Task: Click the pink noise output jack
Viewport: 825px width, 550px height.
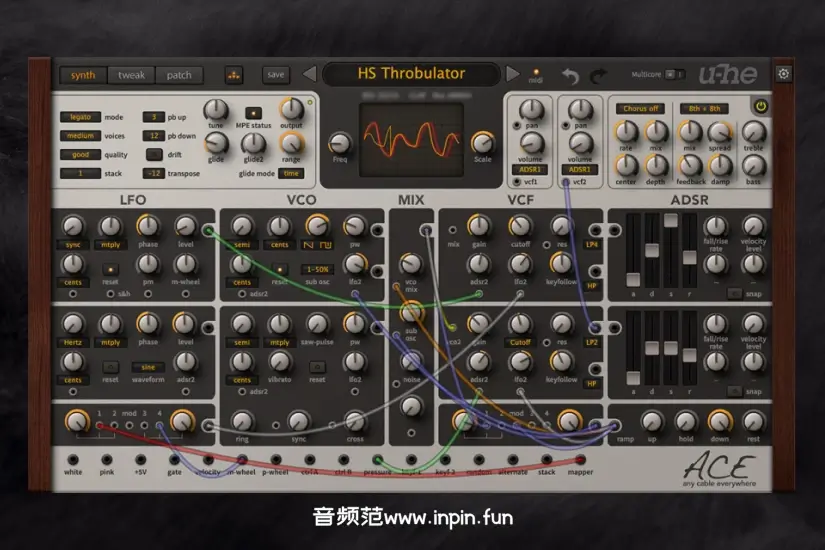Action: [107, 459]
